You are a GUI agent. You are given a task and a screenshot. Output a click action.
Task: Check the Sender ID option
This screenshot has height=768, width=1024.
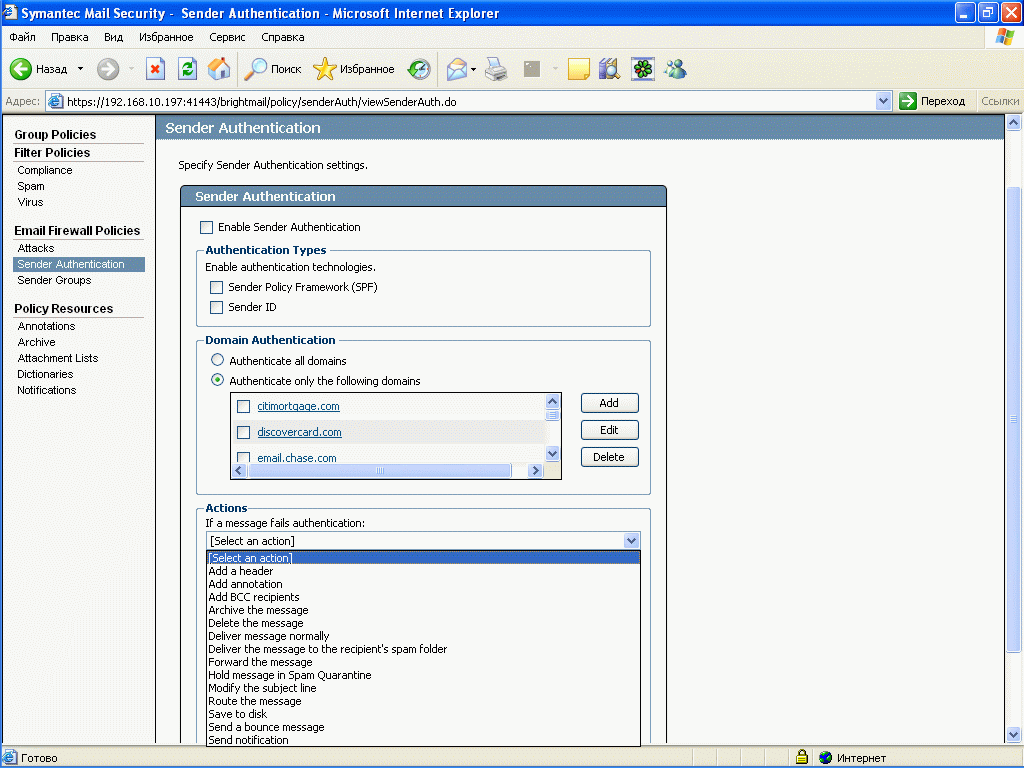216,308
